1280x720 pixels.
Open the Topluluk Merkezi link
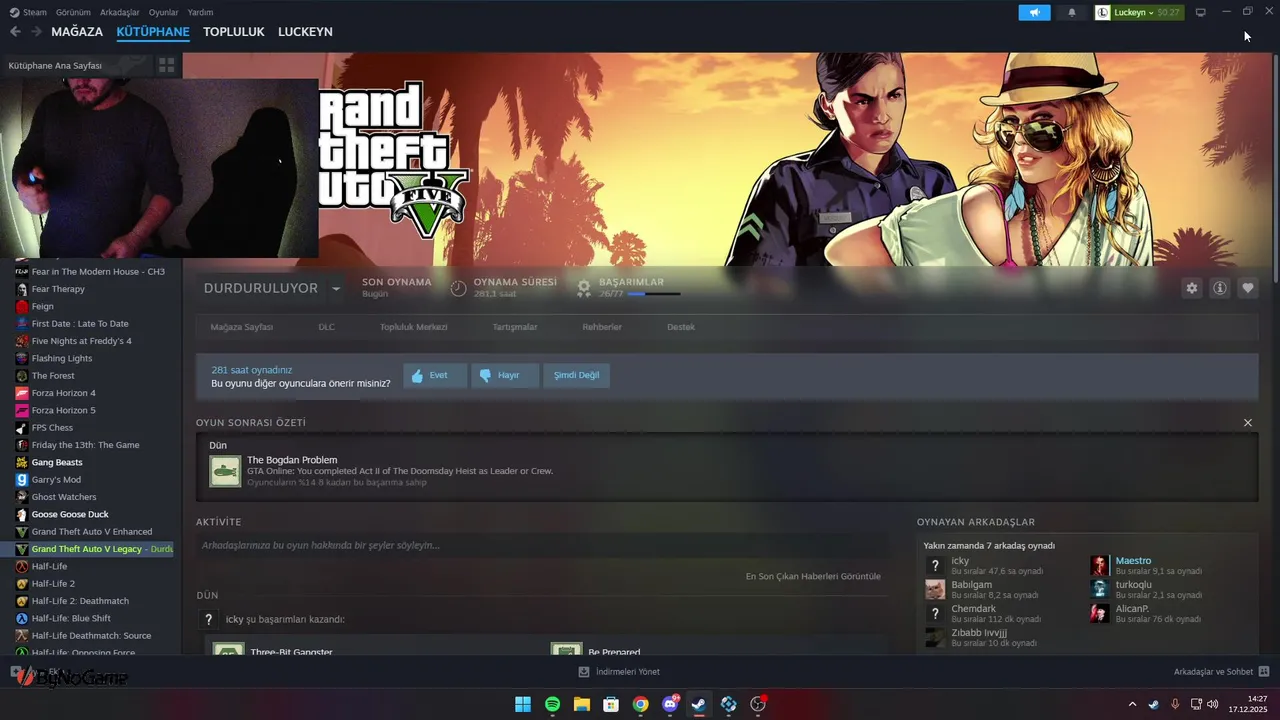pos(413,327)
